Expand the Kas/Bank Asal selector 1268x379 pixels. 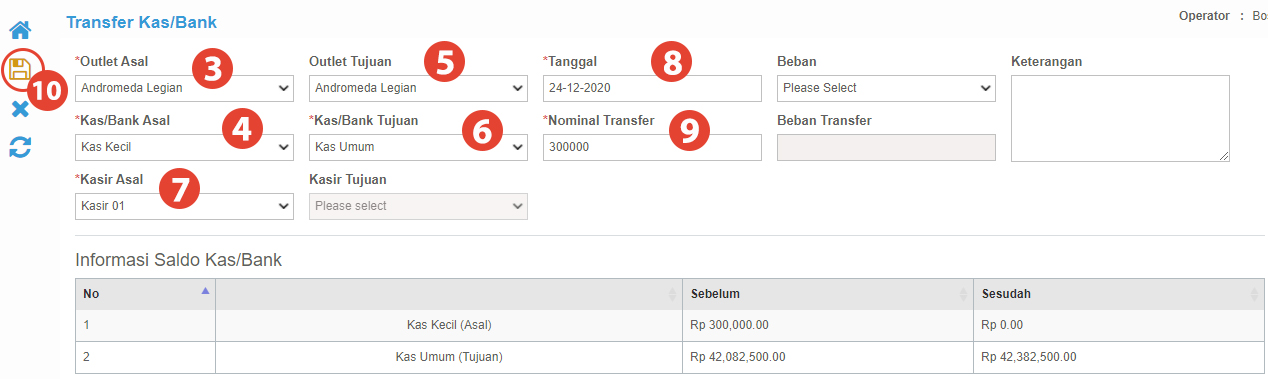(184, 147)
